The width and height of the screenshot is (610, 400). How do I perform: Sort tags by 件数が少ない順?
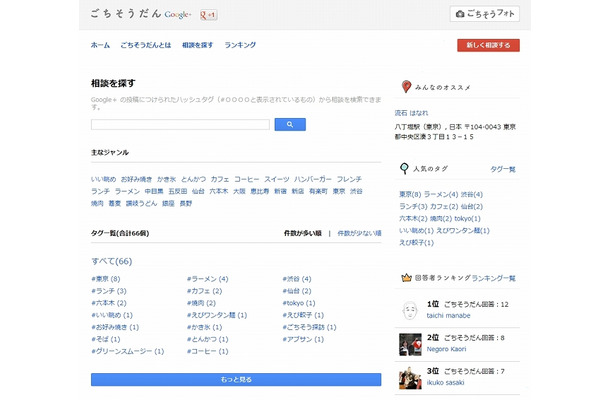[x=359, y=233]
